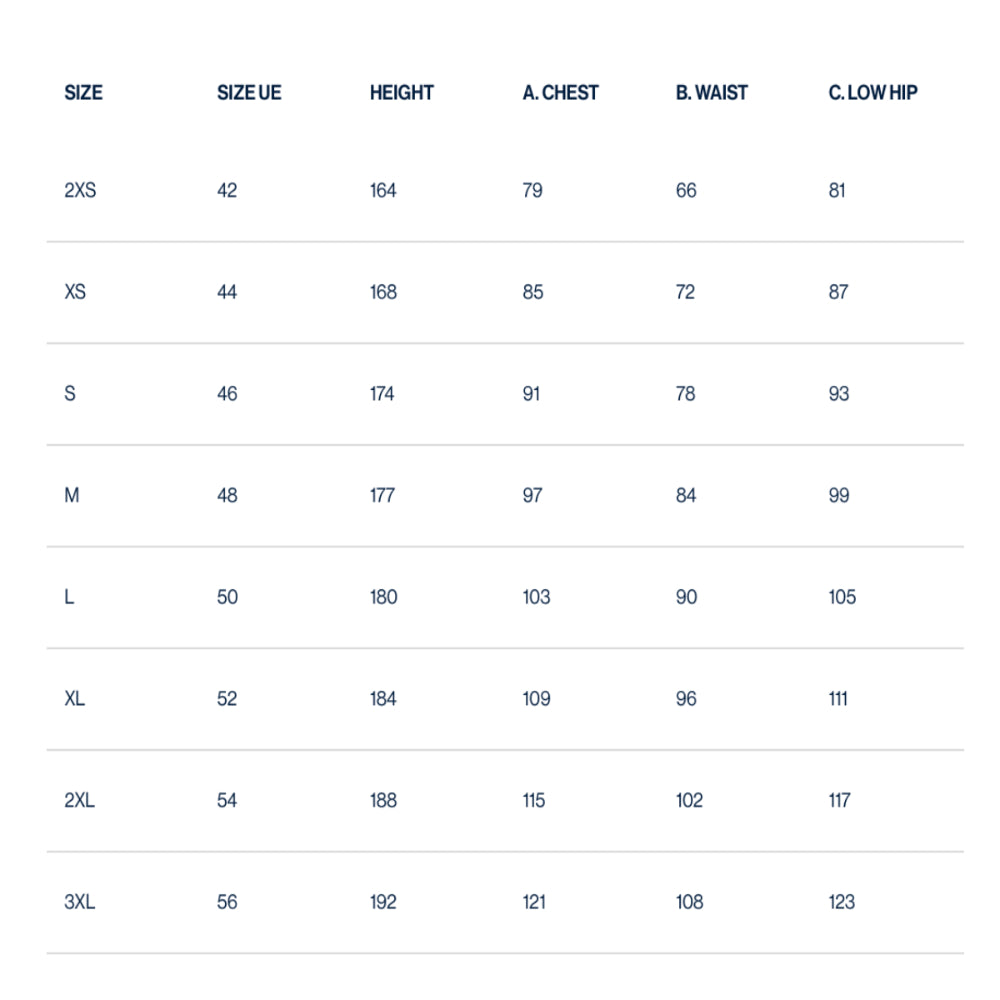Click the C. LOW HIP column header
This screenshot has width=1000, height=1000.
coord(873,93)
